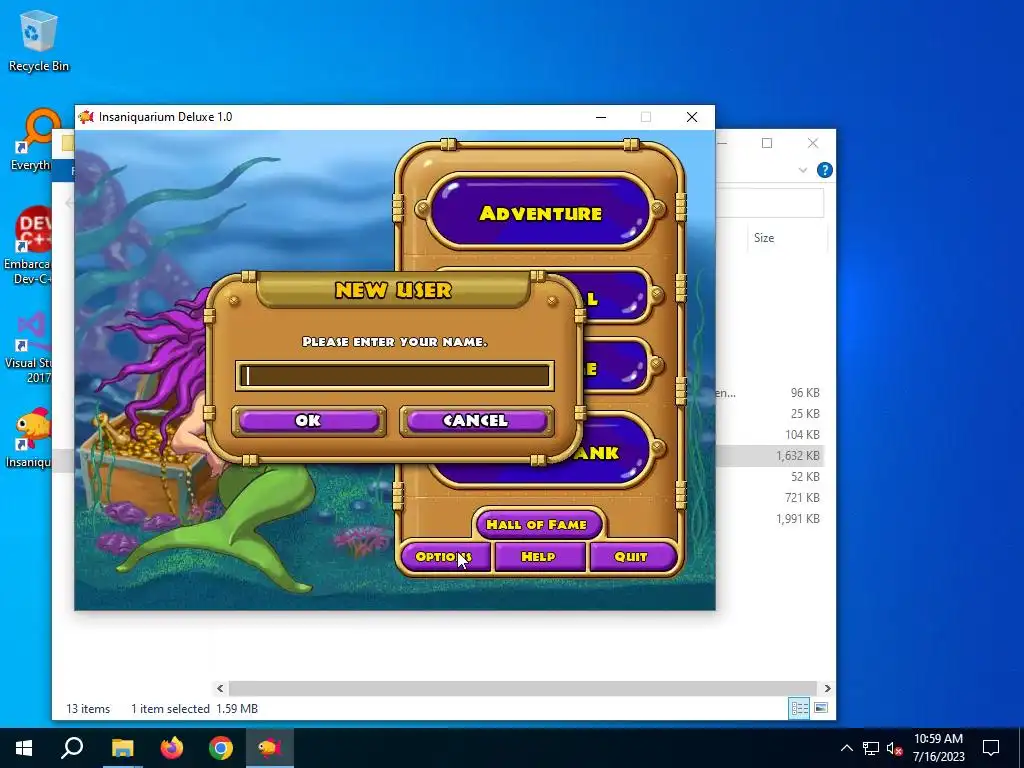Click the Insaniquarium taskbar button
The width and height of the screenshot is (1024, 768).
pyautogui.click(x=270, y=748)
